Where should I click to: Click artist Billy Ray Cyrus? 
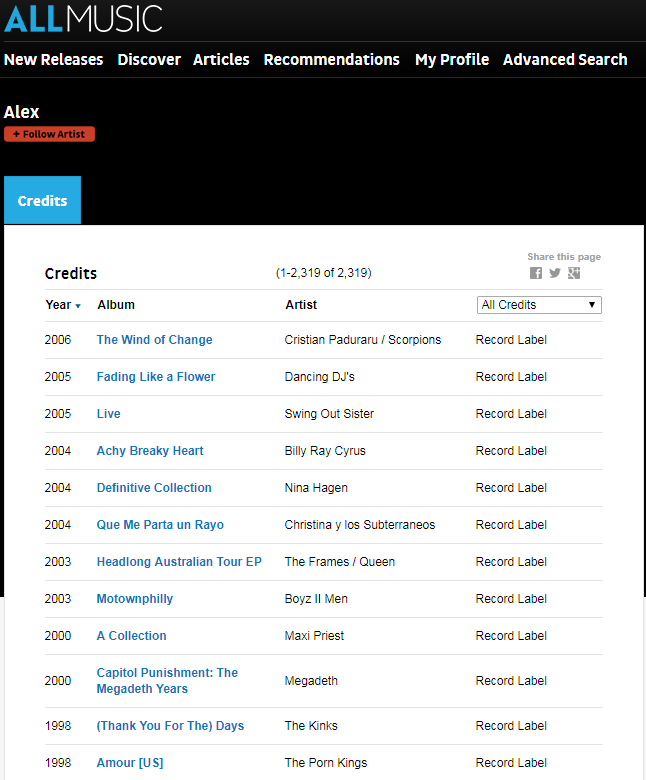(x=325, y=451)
